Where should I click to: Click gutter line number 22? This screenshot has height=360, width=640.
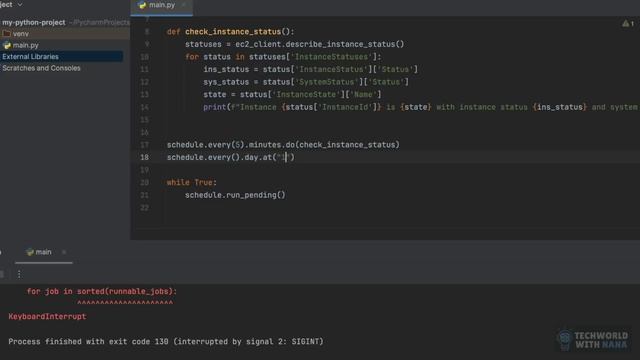[x=144, y=208]
